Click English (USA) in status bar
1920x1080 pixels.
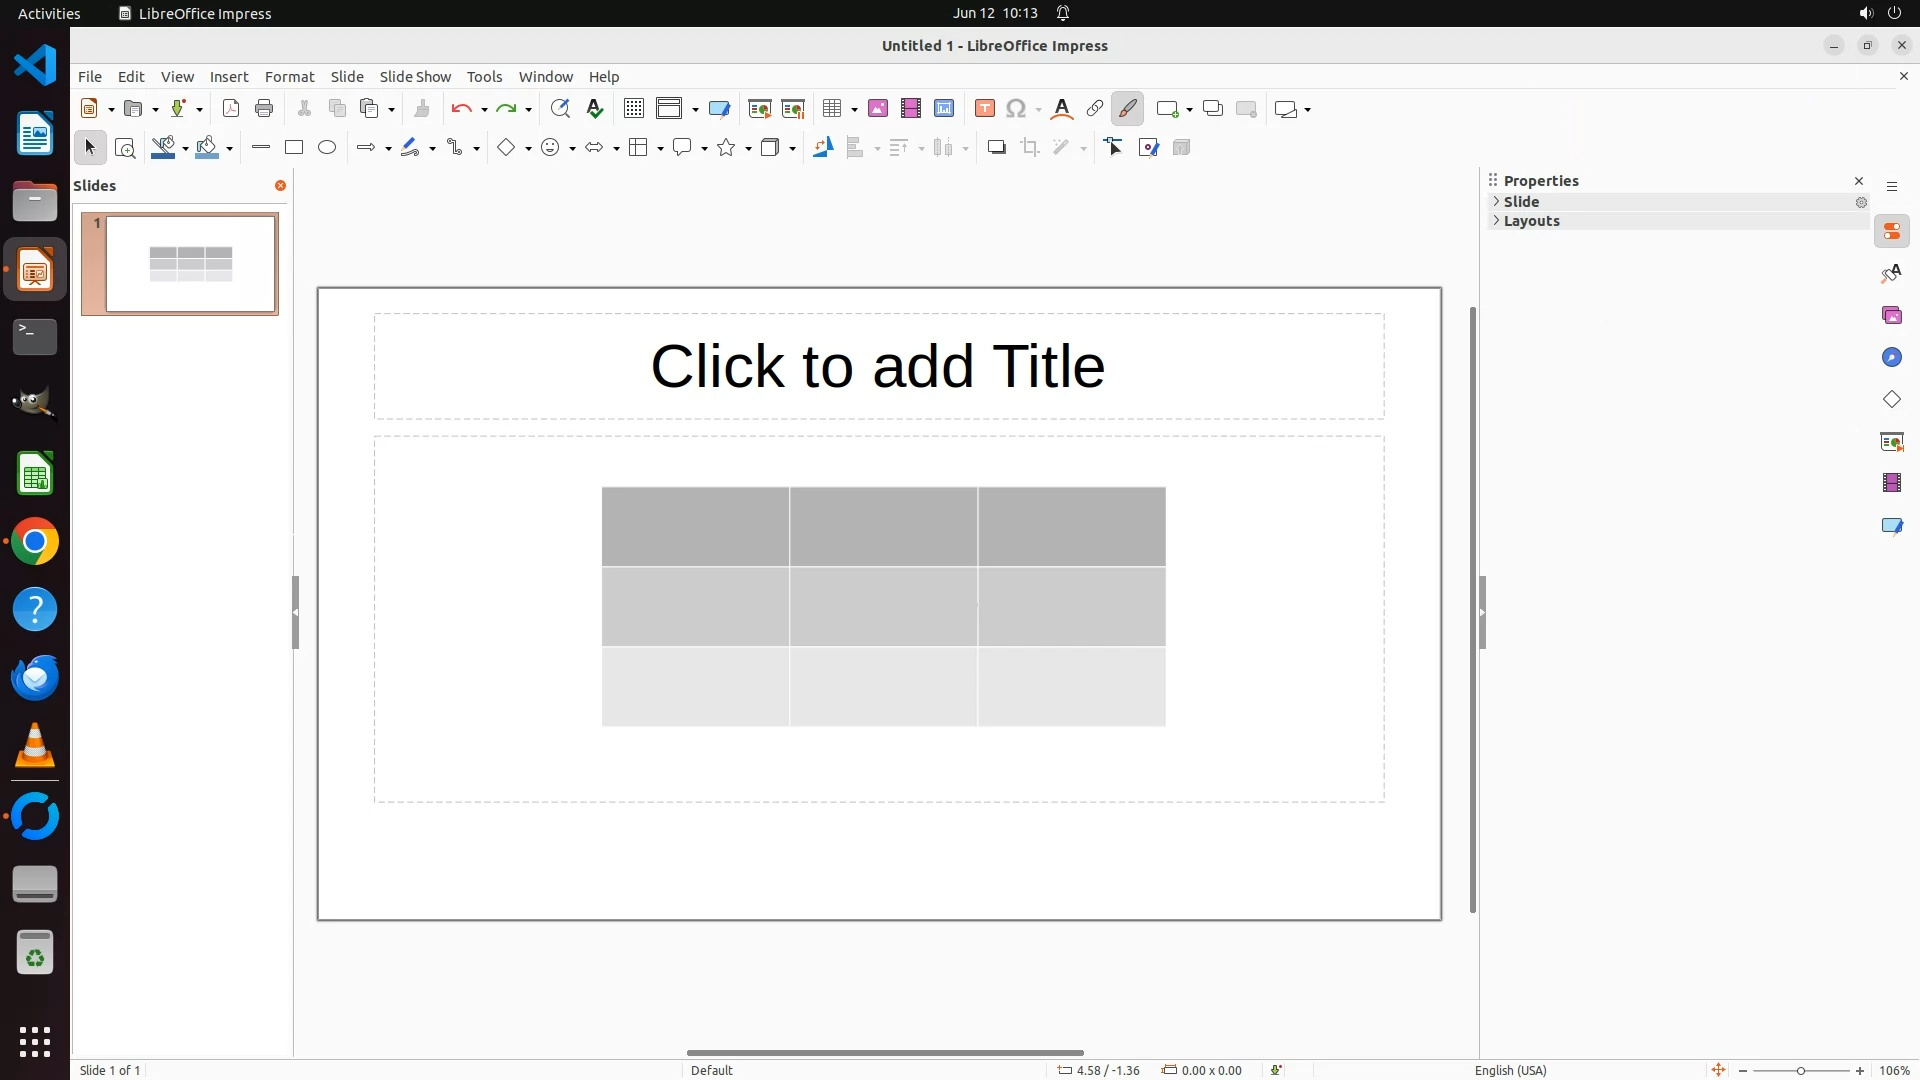click(1510, 1070)
